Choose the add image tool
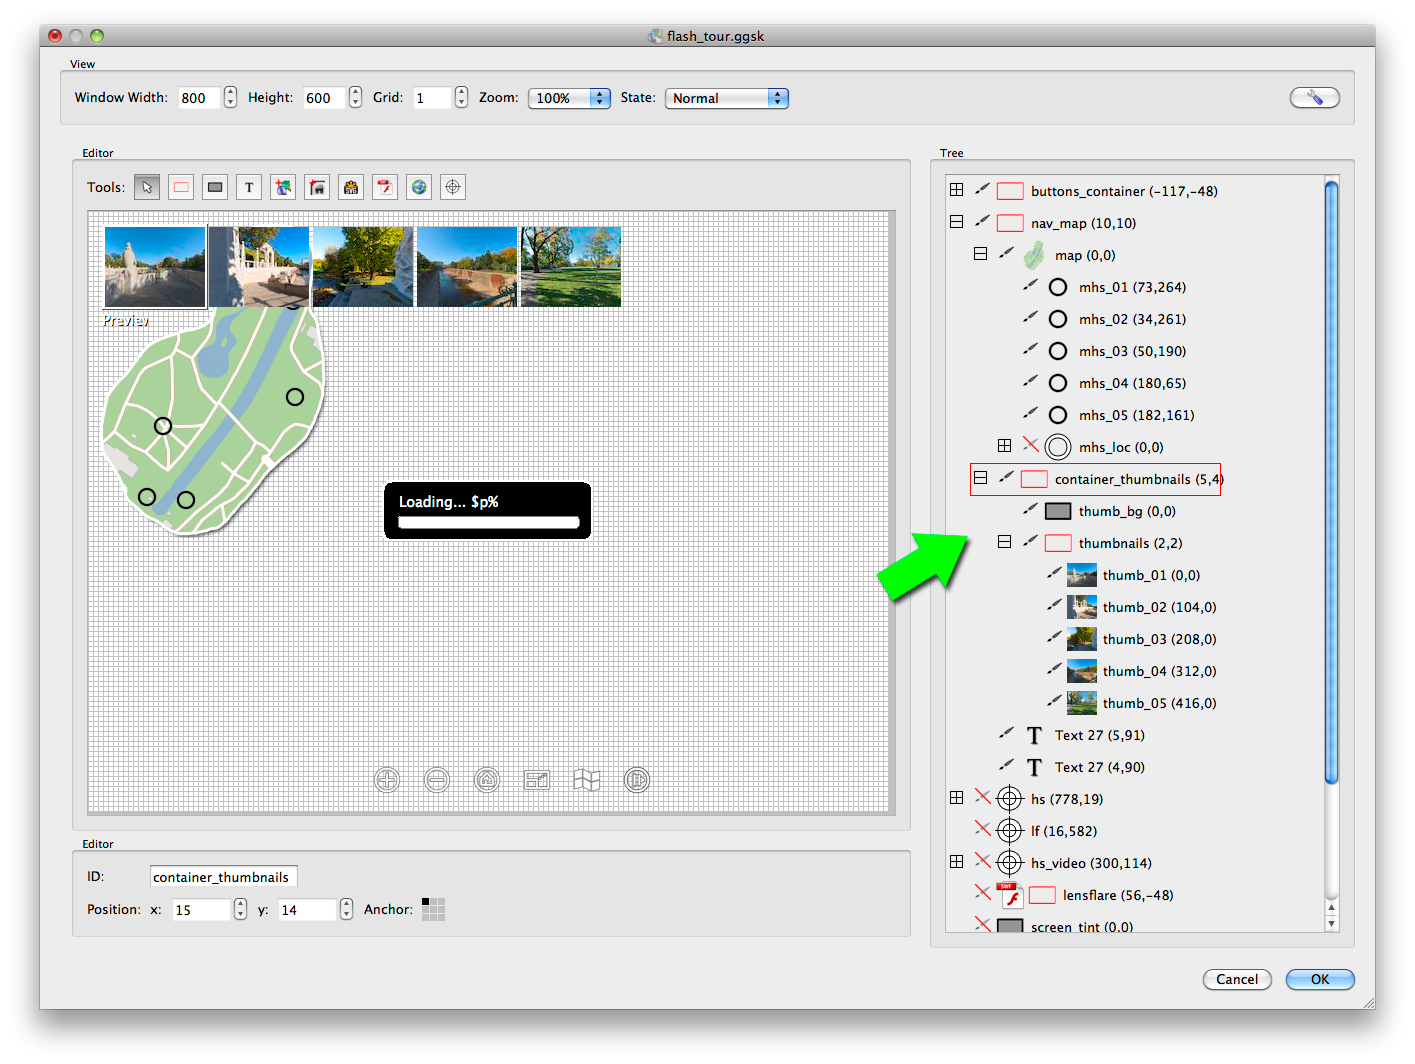This screenshot has height=1064, width=1415. (x=283, y=187)
